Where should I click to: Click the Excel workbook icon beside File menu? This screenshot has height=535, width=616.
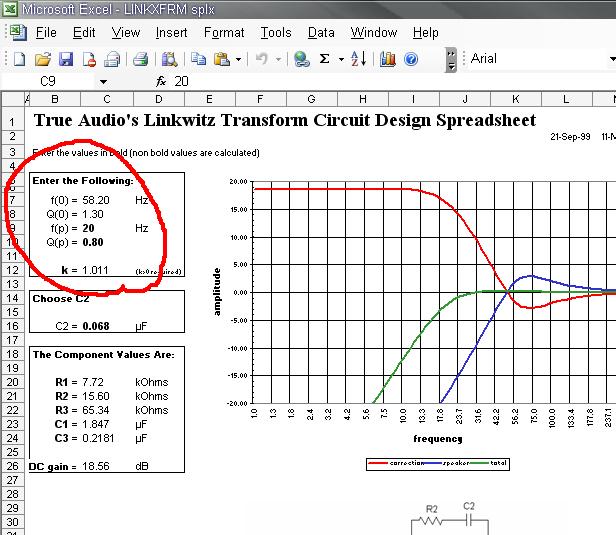(18, 33)
